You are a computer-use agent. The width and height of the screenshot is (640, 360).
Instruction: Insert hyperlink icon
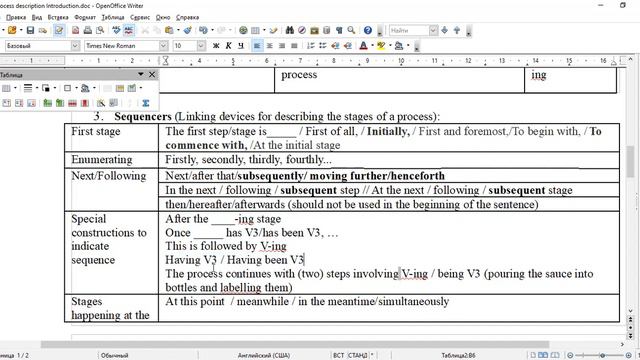coord(243,30)
